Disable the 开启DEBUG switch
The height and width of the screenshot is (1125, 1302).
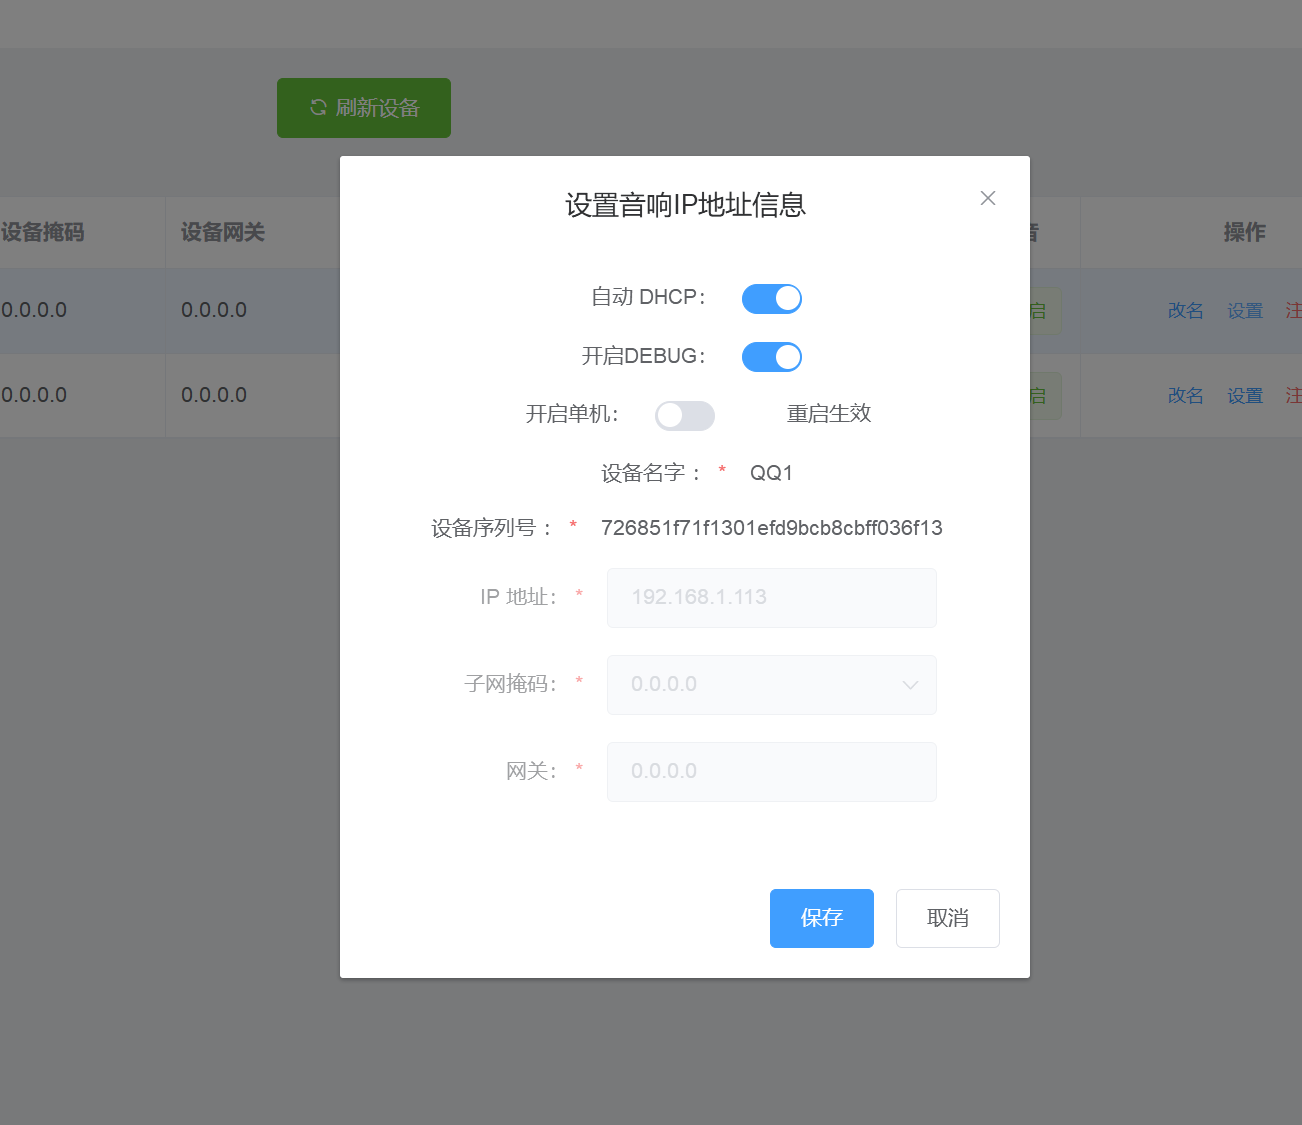[771, 357]
